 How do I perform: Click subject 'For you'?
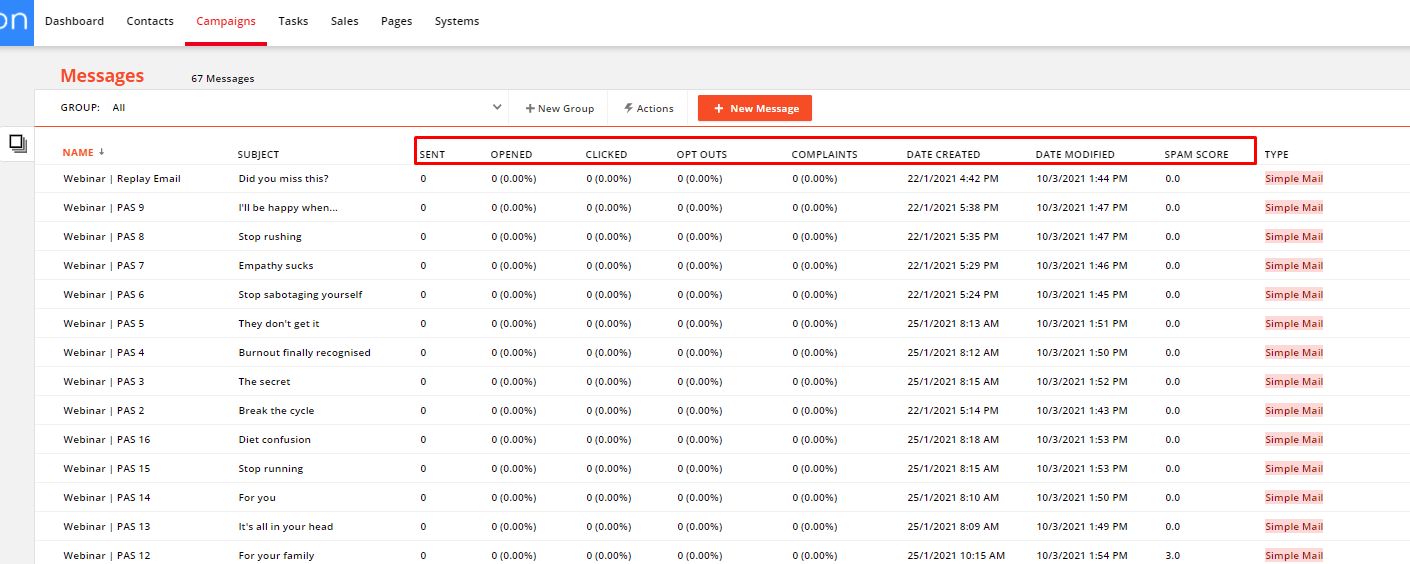click(257, 498)
